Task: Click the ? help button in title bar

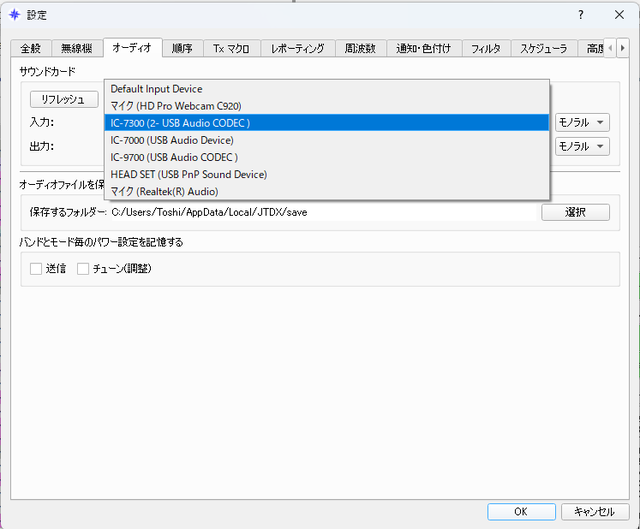Action: point(581,15)
